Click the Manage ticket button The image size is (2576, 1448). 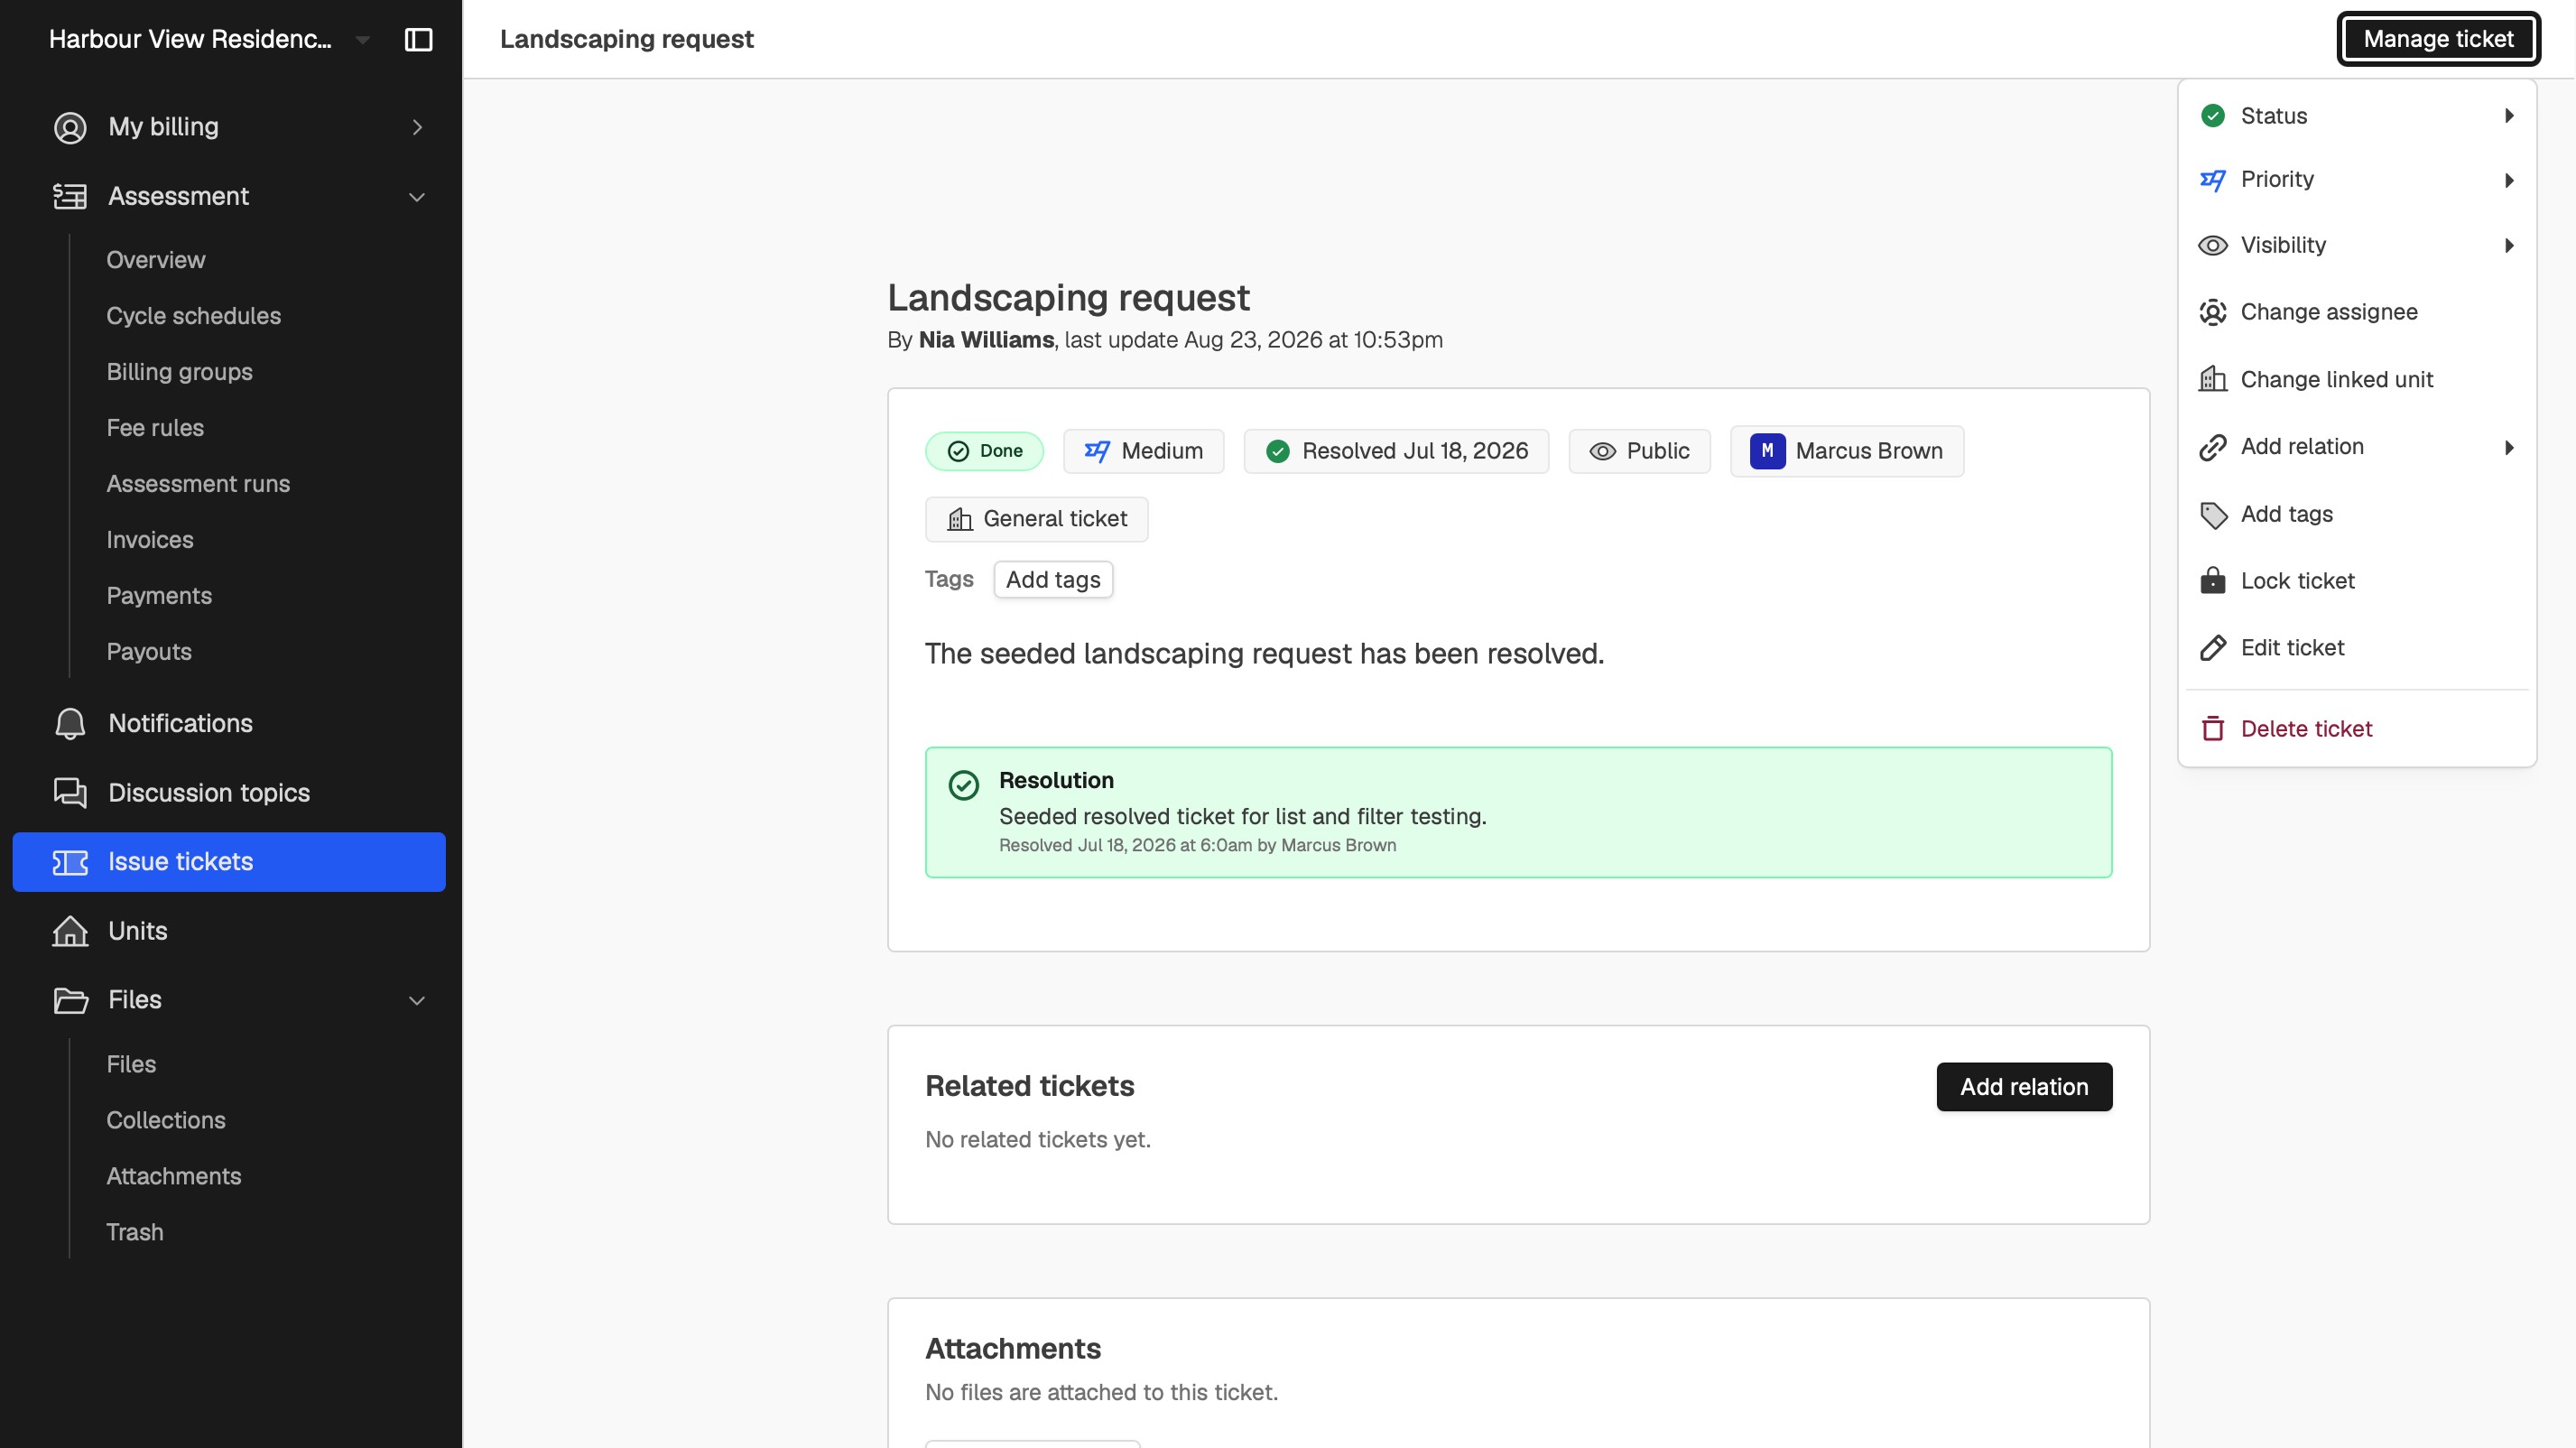pos(2437,39)
